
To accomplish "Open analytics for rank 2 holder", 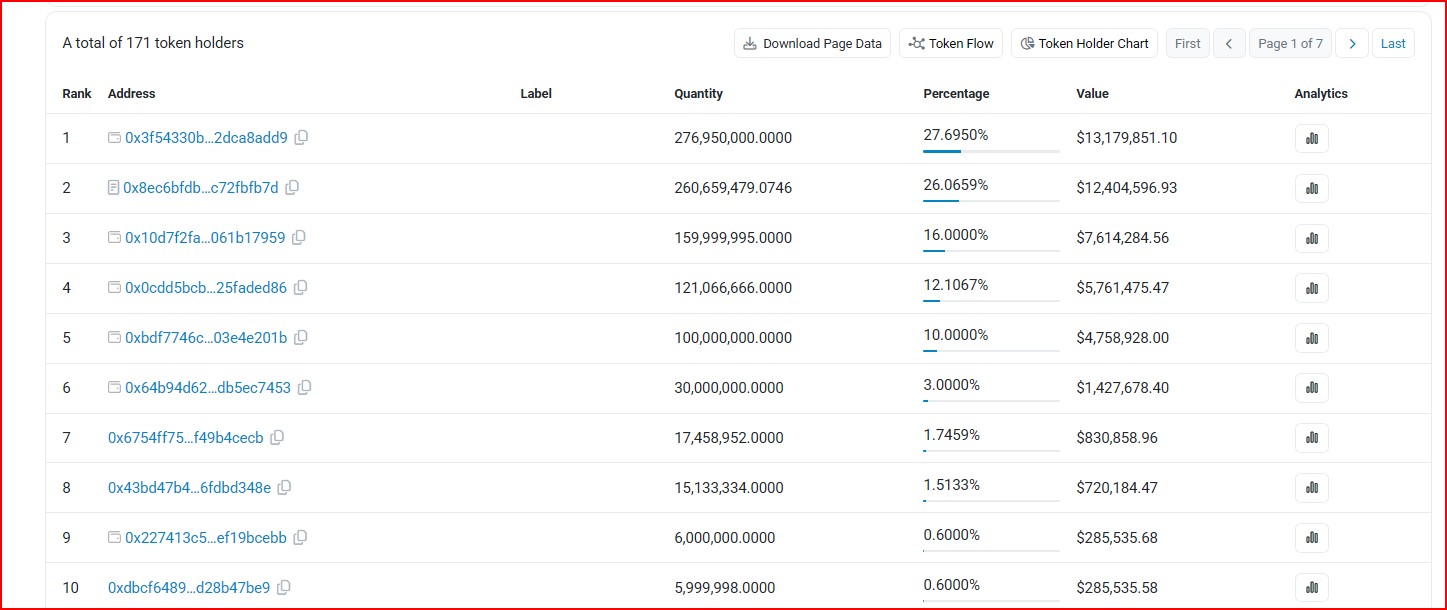I will coord(1312,188).
